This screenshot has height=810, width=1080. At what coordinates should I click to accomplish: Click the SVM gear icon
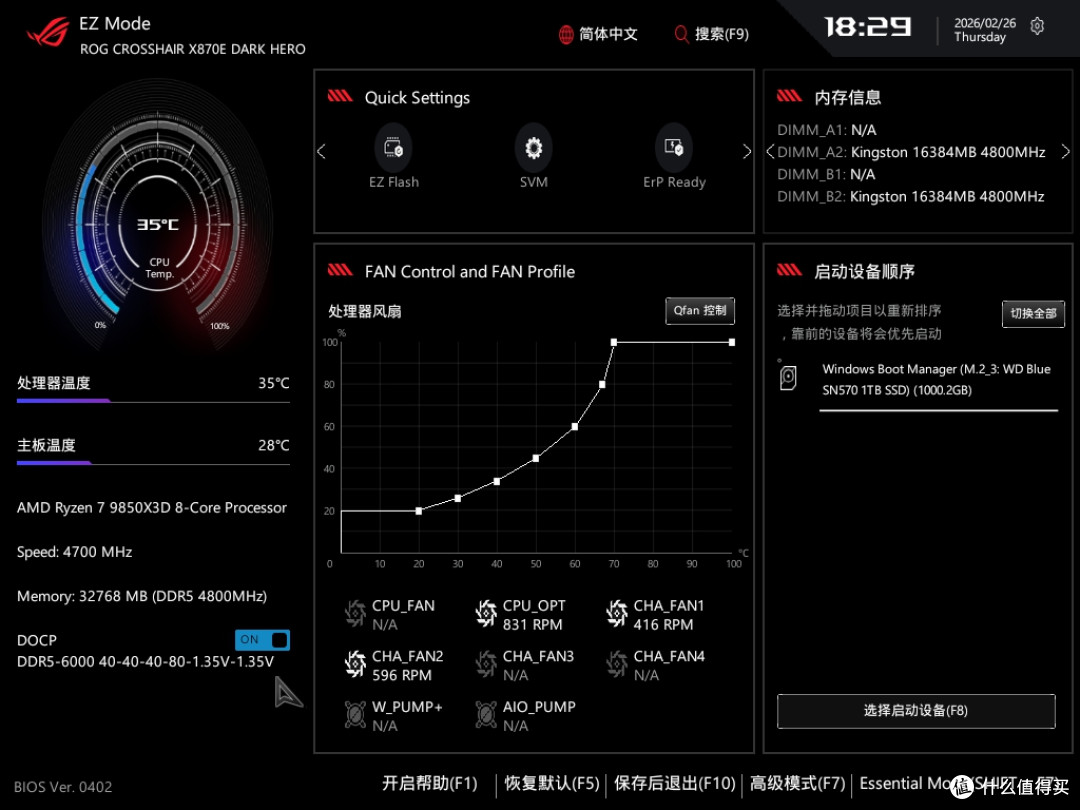[533, 147]
